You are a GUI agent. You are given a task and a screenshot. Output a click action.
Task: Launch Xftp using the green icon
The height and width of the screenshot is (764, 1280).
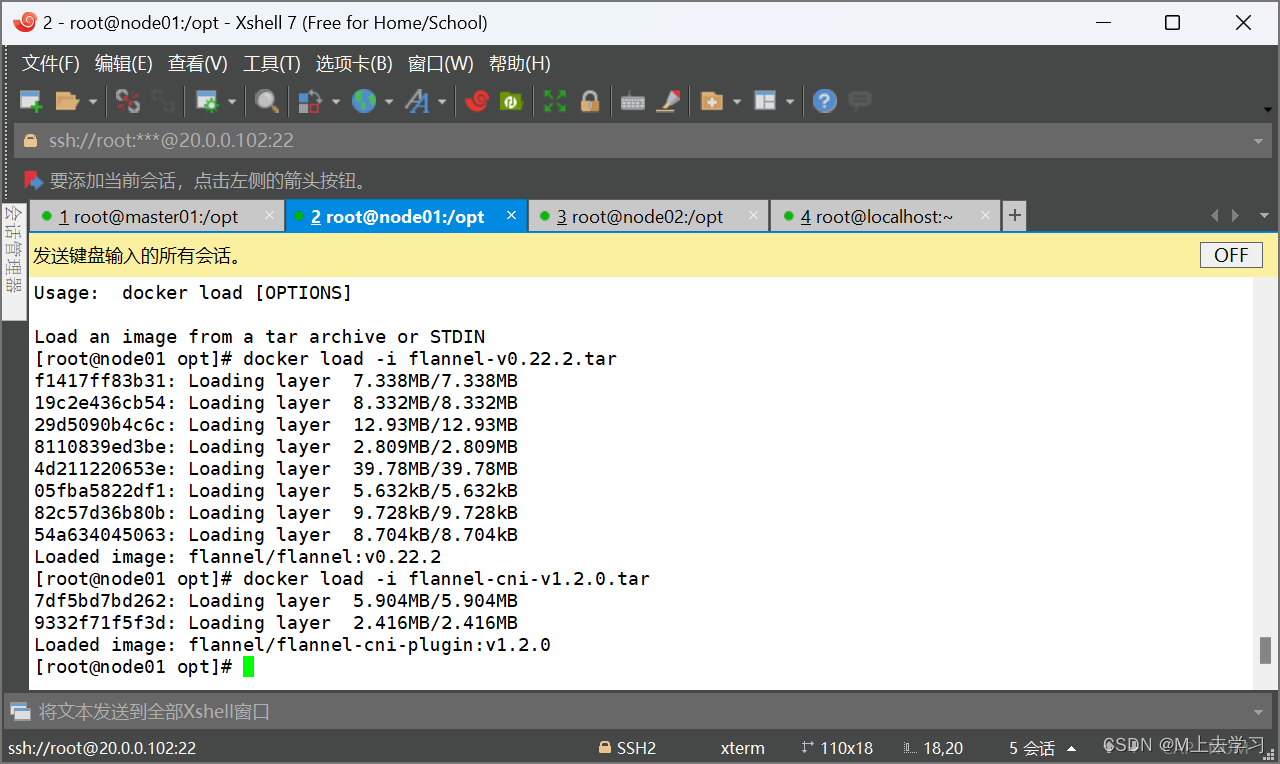pos(511,101)
